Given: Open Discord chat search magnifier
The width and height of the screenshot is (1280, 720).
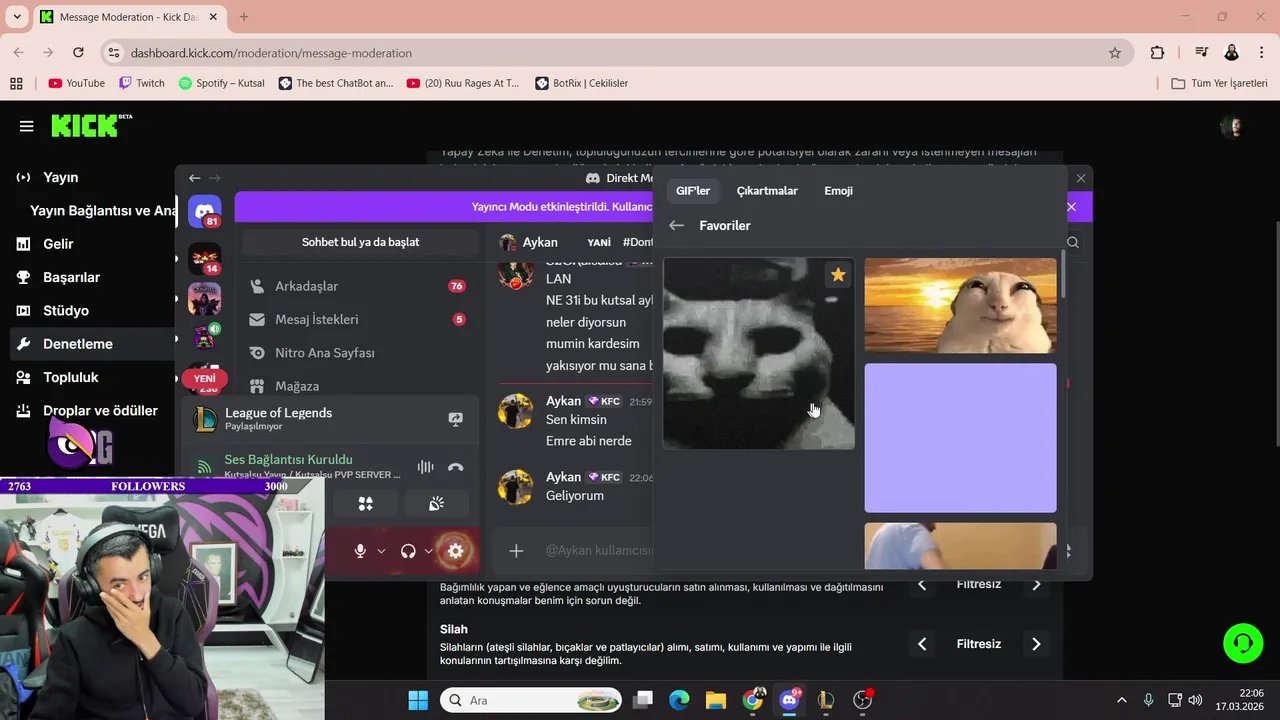Looking at the screenshot, I should (1073, 242).
